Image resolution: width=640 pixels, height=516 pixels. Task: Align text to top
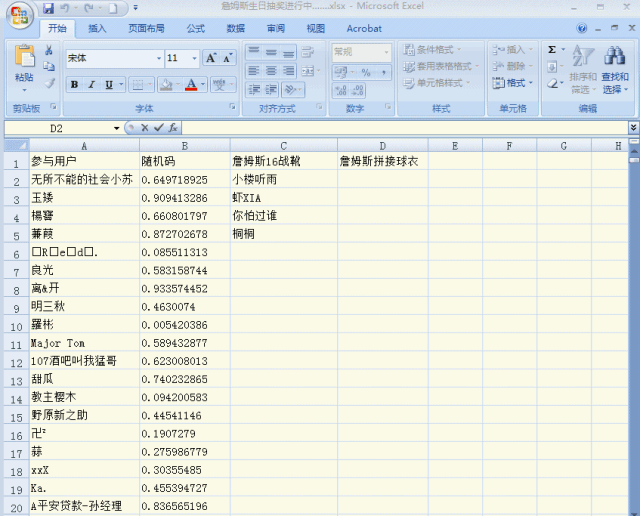(254, 52)
